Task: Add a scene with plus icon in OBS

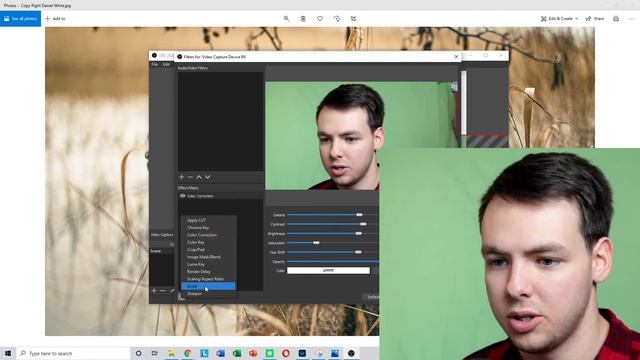Action: tap(154, 291)
